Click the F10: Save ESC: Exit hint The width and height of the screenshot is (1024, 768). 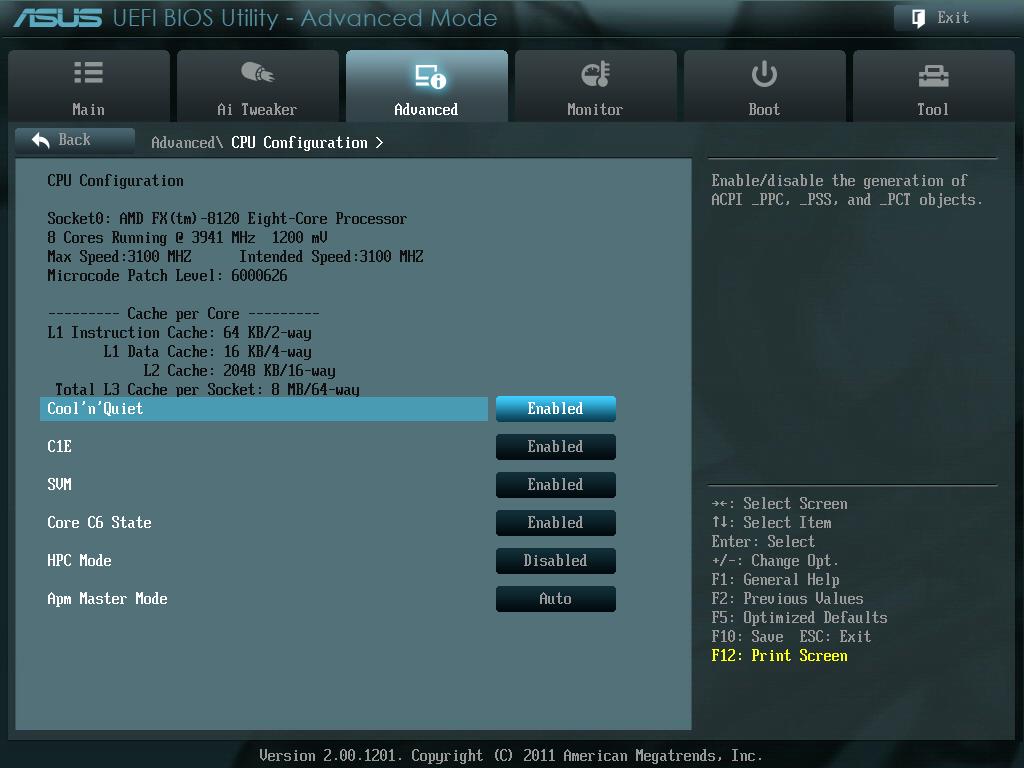point(792,636)
